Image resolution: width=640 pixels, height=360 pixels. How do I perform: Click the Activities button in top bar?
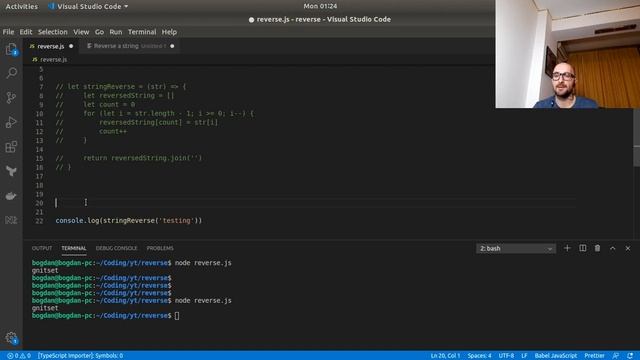[x=22, y=7]
